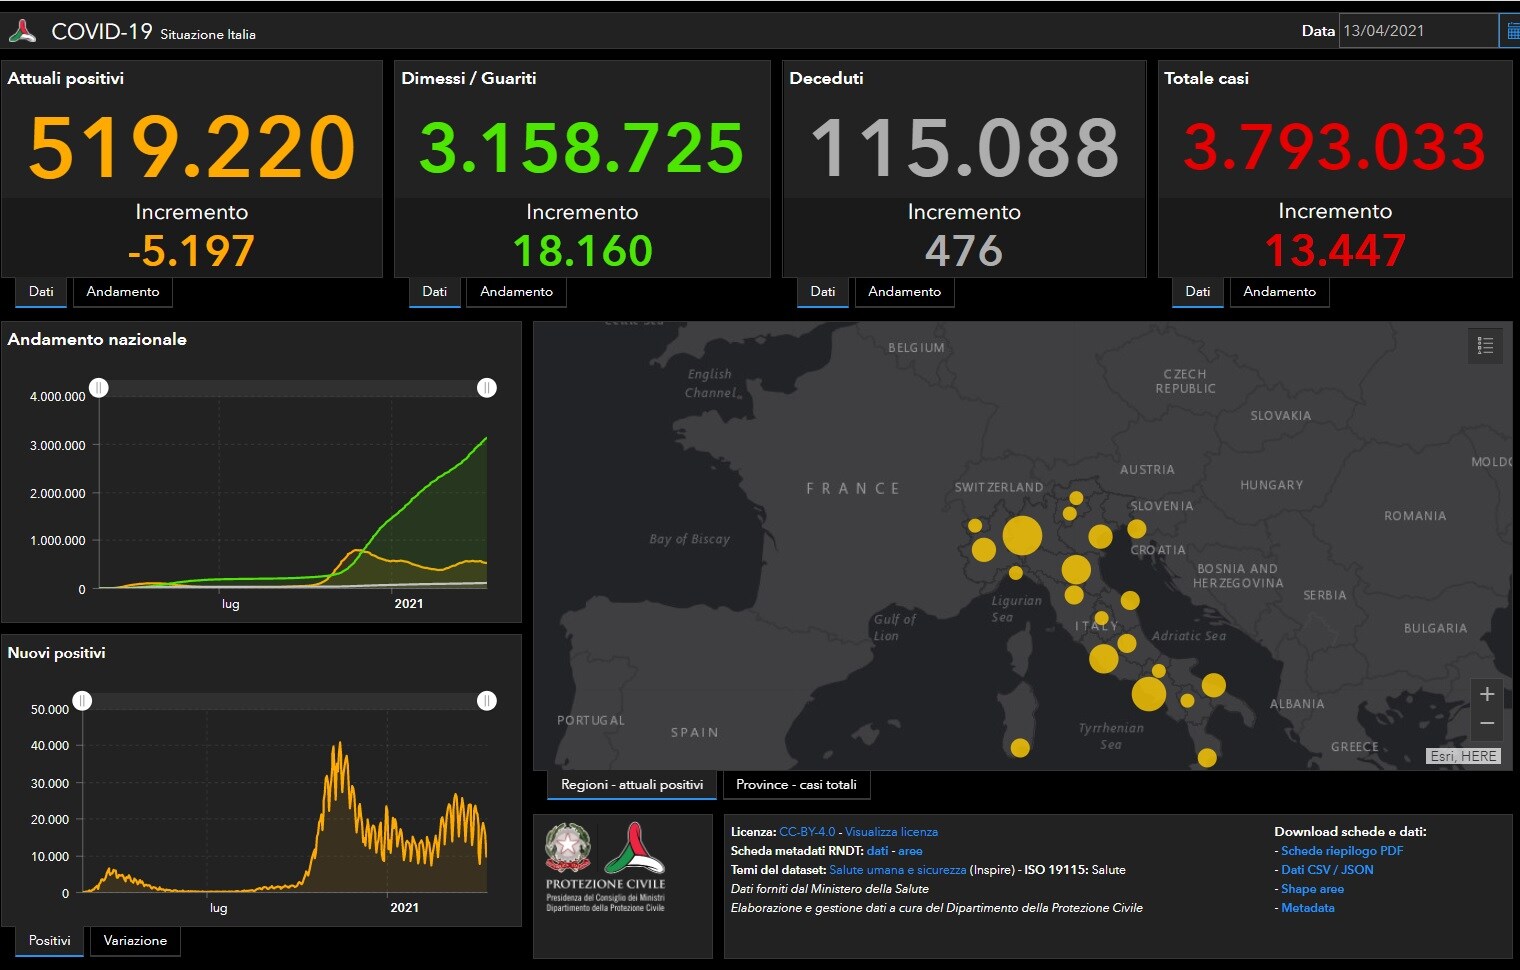Select Dati tab under Dimessi / Guariti
Screen dimensions: 1520x970
[435, 292]
